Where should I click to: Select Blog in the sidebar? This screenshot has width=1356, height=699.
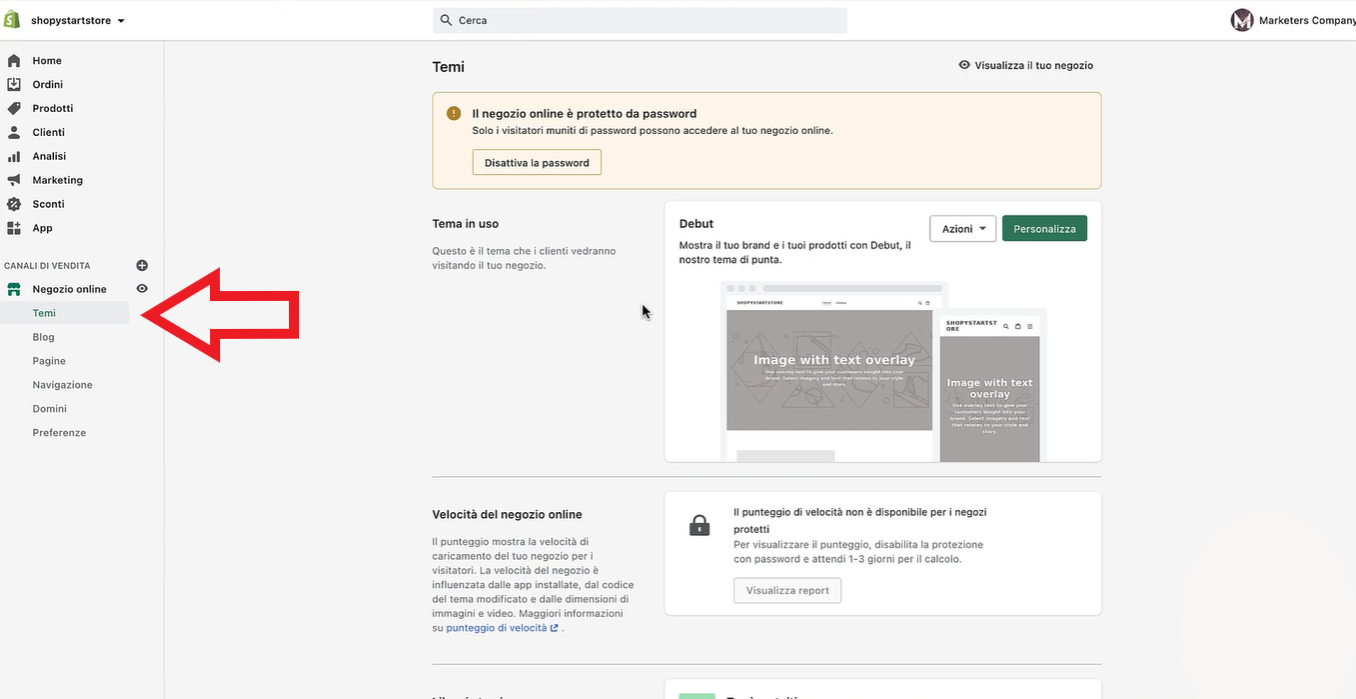(x=44, y=337)
